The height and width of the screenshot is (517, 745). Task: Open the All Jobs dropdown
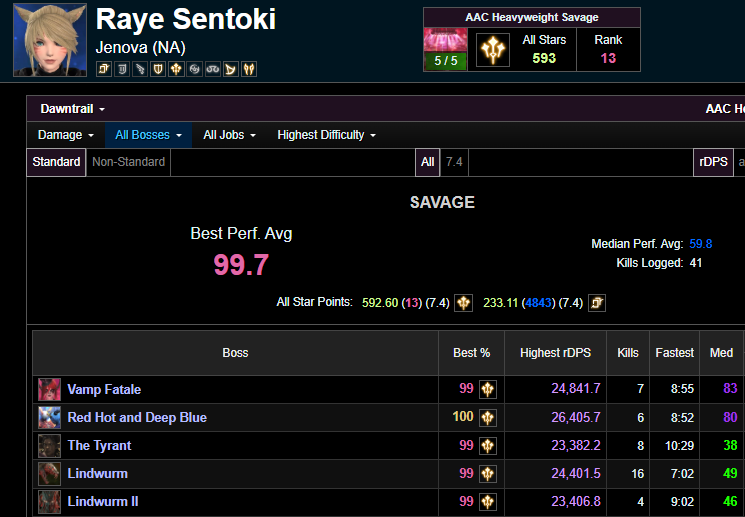click(229, 135)
